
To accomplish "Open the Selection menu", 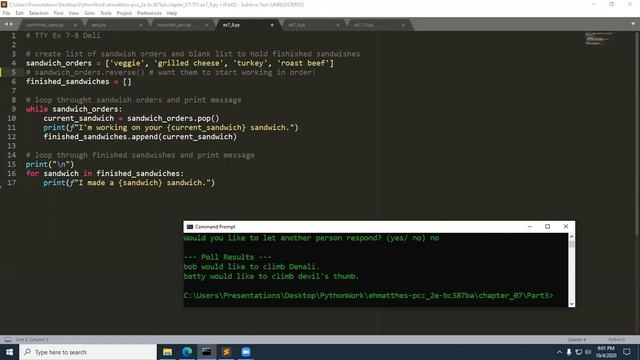I will pyautogui.click(x=38, y=13).
